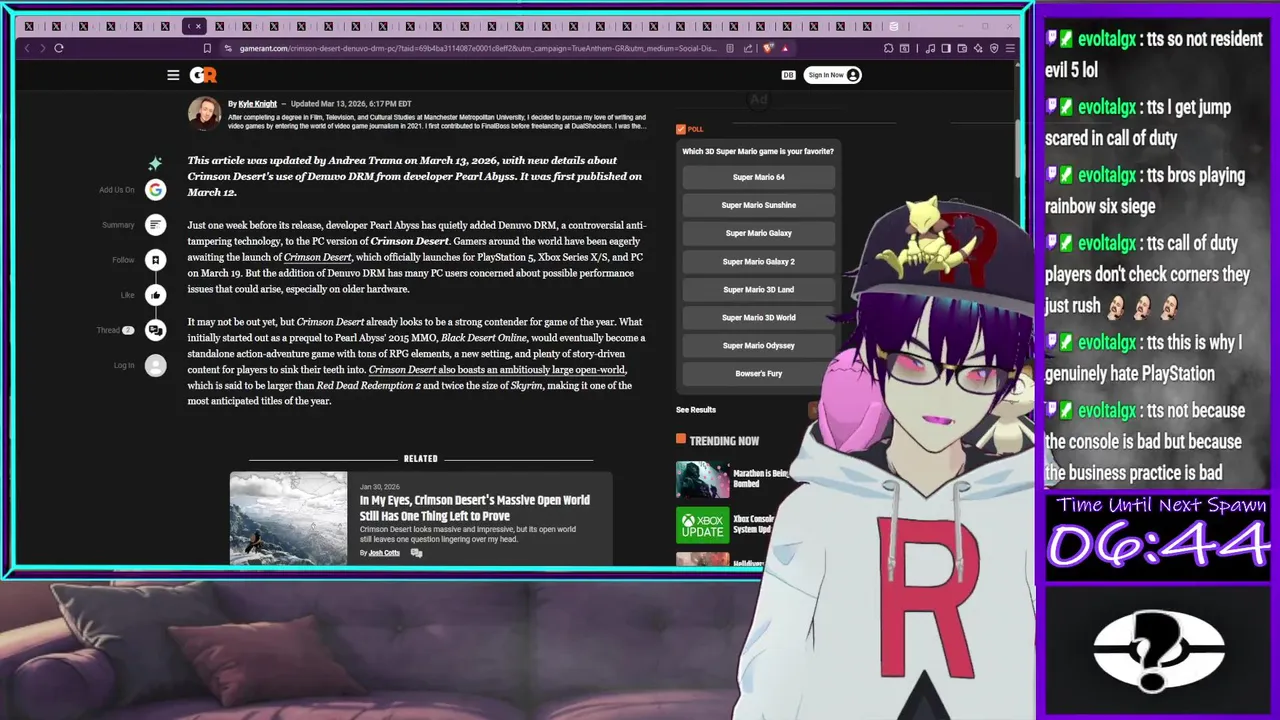The image size is (1280, 720).
Task: Vote for Super Mario Odyssey
Action: [758, 345]
